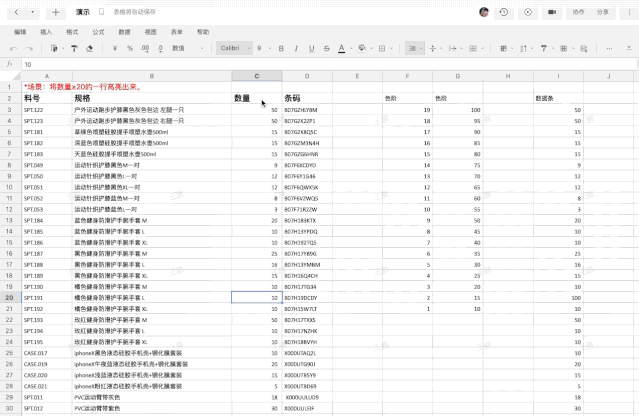Image resolution: width=639 pixels, height=416 pixels.
Task: Apply the yuan currency format
Action: click(x=115, y=48)
